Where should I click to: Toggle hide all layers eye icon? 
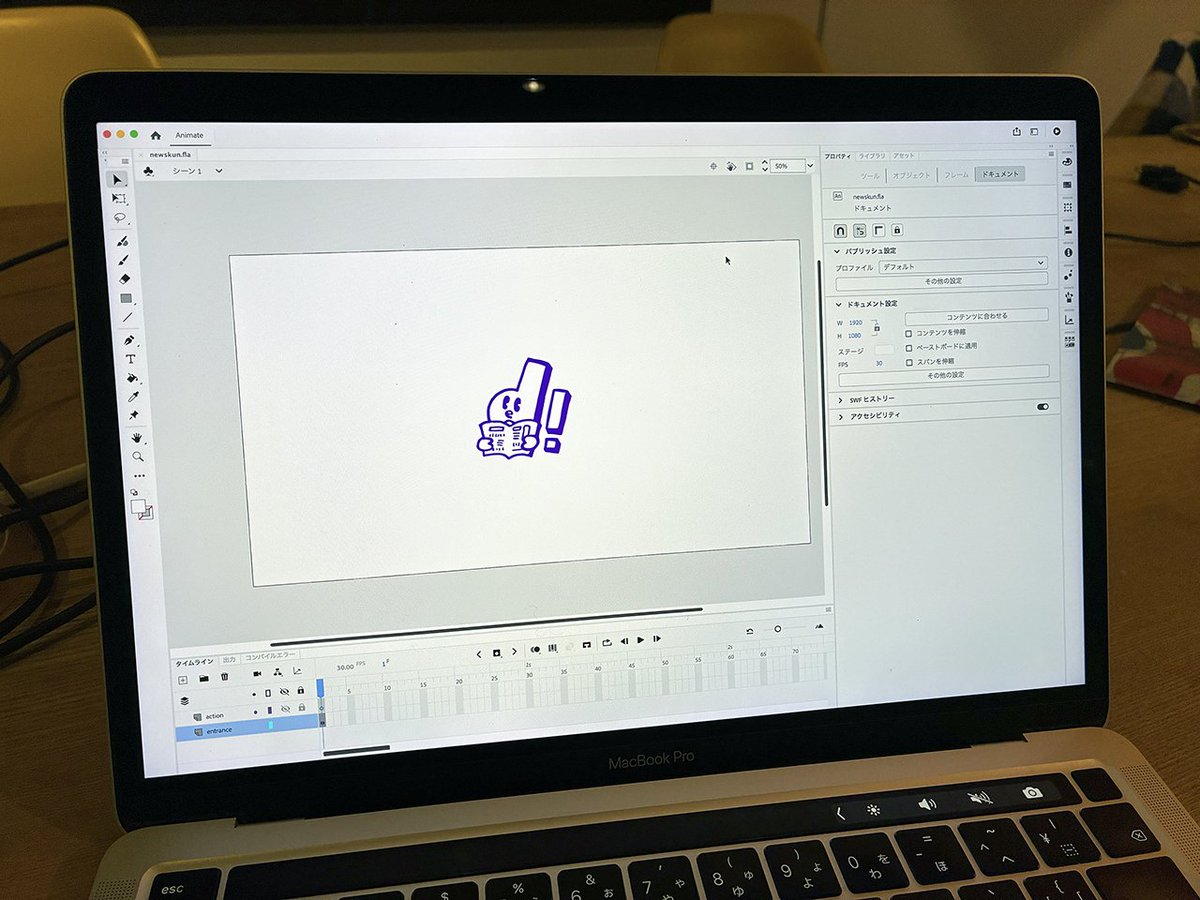[284, 691]
